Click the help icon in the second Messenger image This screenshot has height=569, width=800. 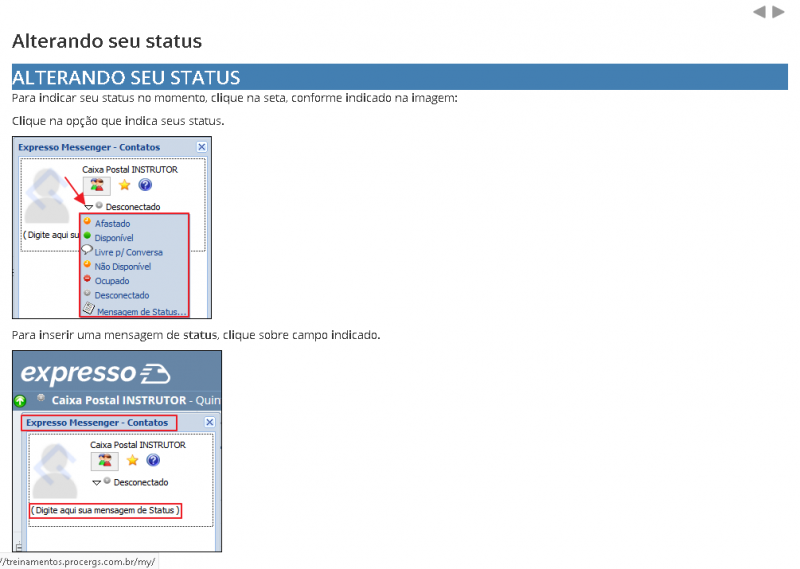[x=153, y=460]
